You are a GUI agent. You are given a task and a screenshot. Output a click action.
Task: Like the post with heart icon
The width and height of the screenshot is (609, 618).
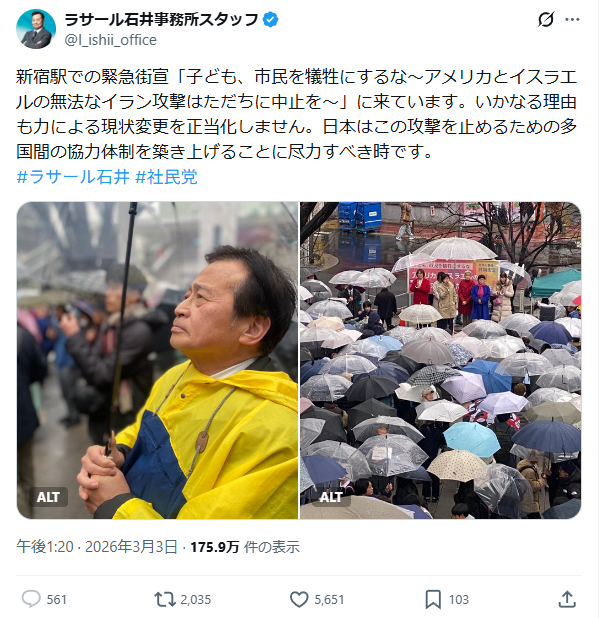point(299,599)
